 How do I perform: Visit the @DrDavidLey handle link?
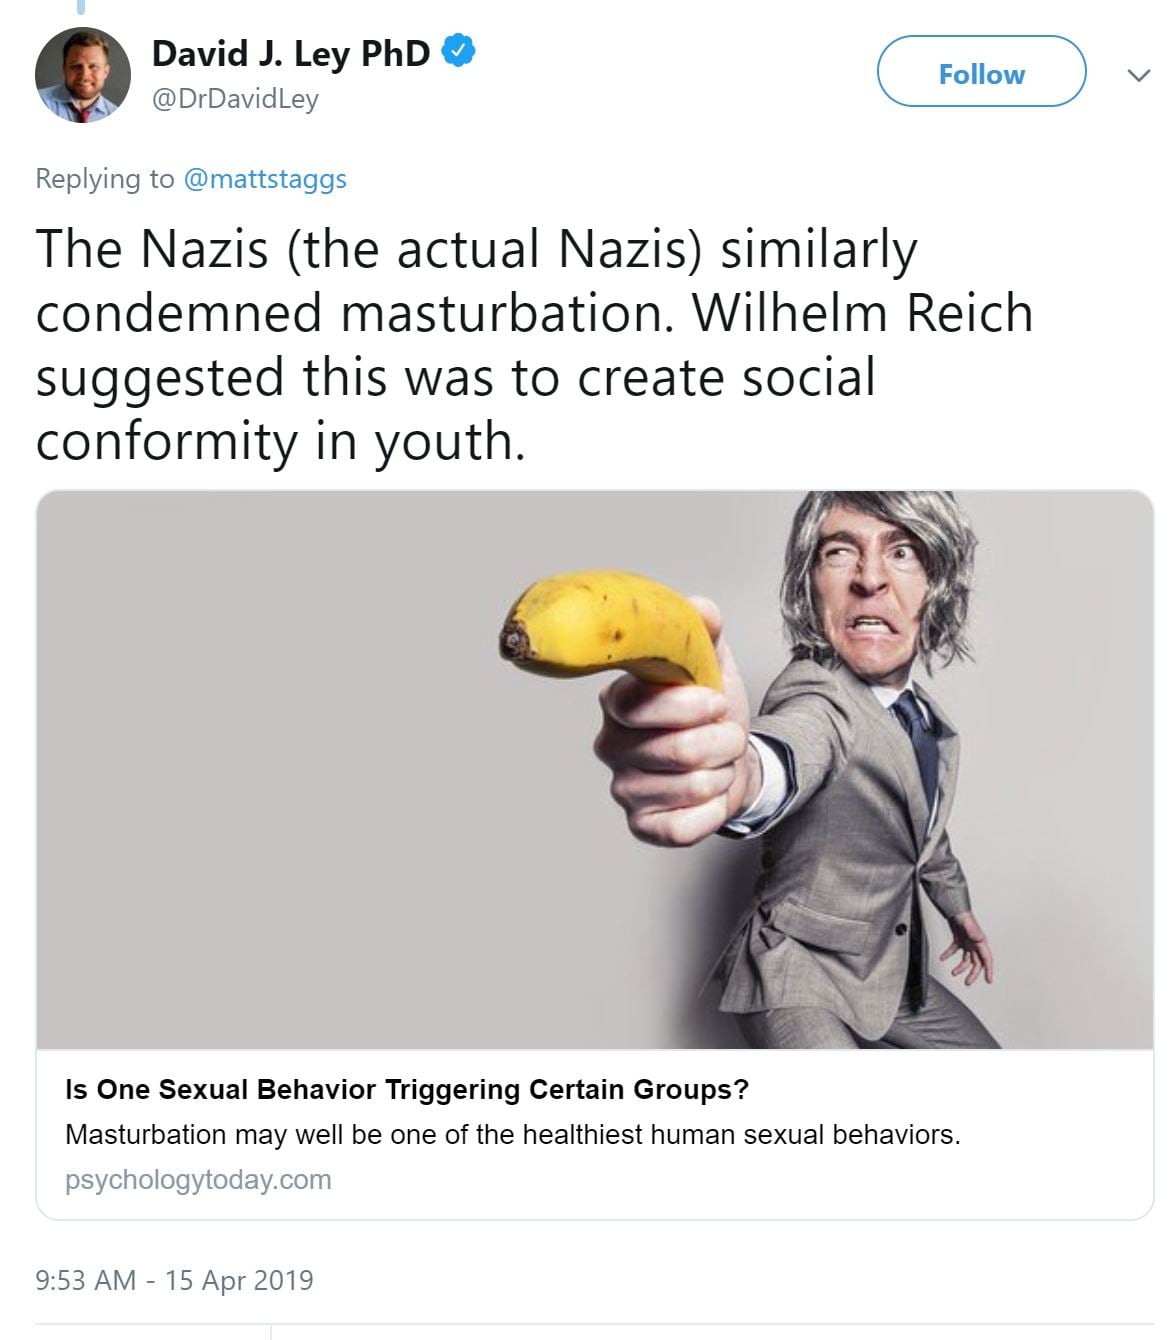click(235, 99)
